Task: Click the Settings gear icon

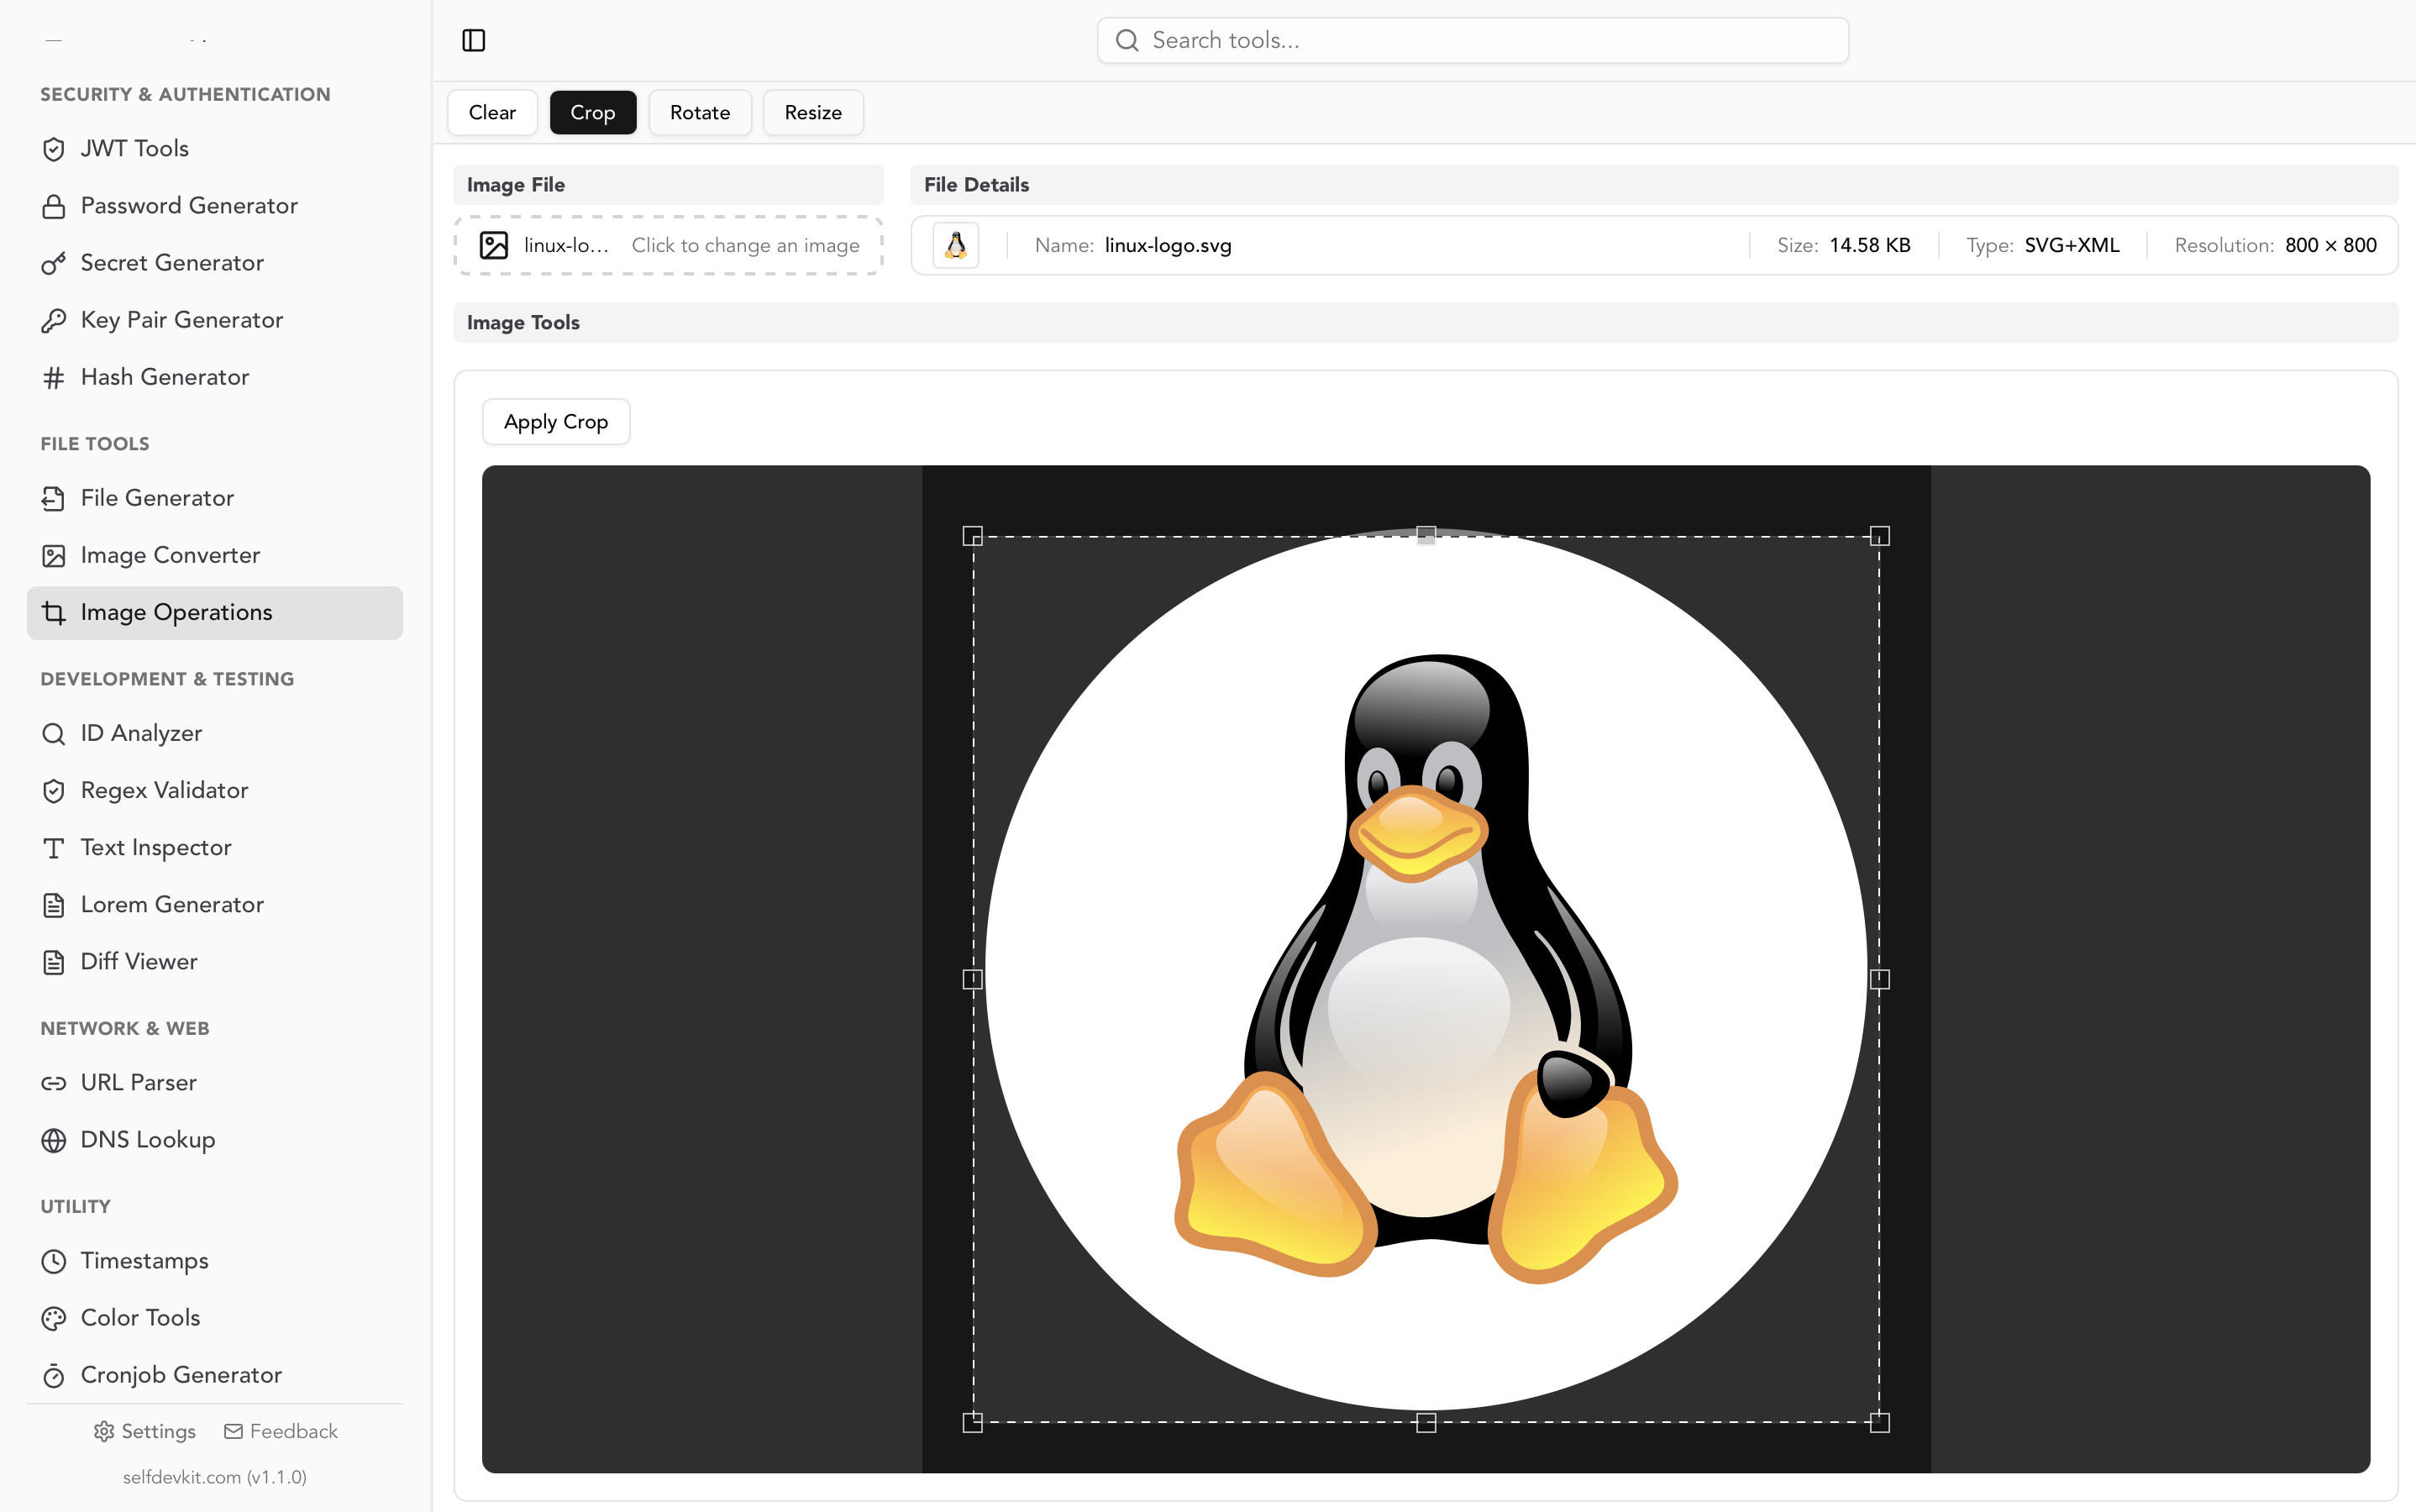Action: pyautogui.click(x=104, y=1431)
